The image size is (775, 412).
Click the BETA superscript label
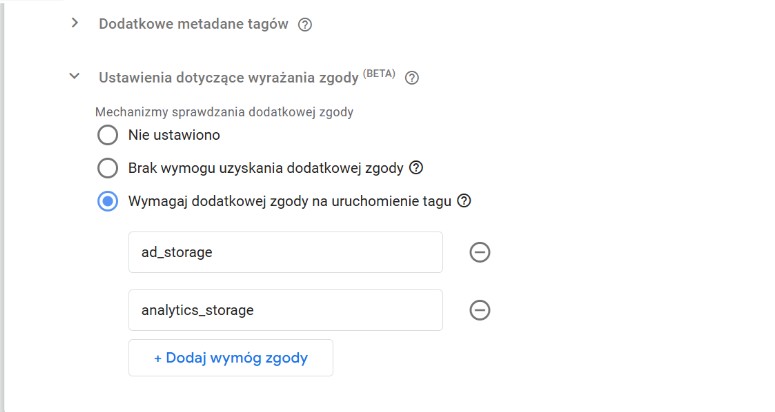(x=379, y=73)
